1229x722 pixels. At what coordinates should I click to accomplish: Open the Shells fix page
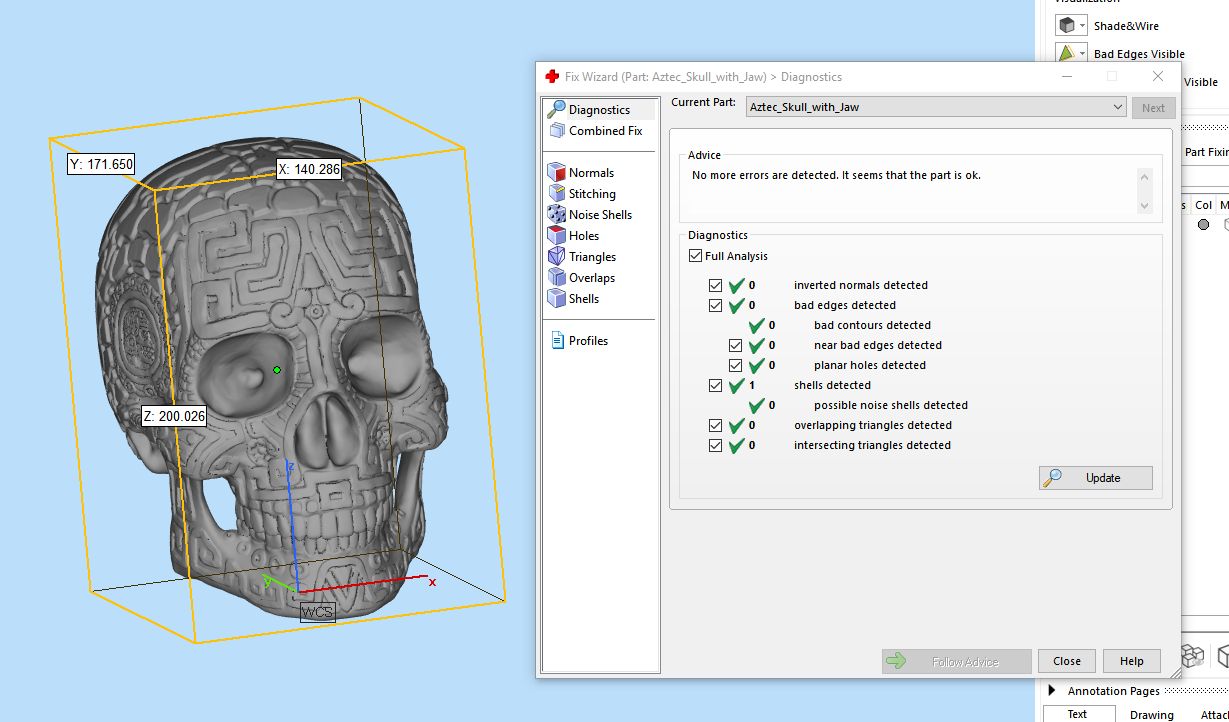(584, 299)
